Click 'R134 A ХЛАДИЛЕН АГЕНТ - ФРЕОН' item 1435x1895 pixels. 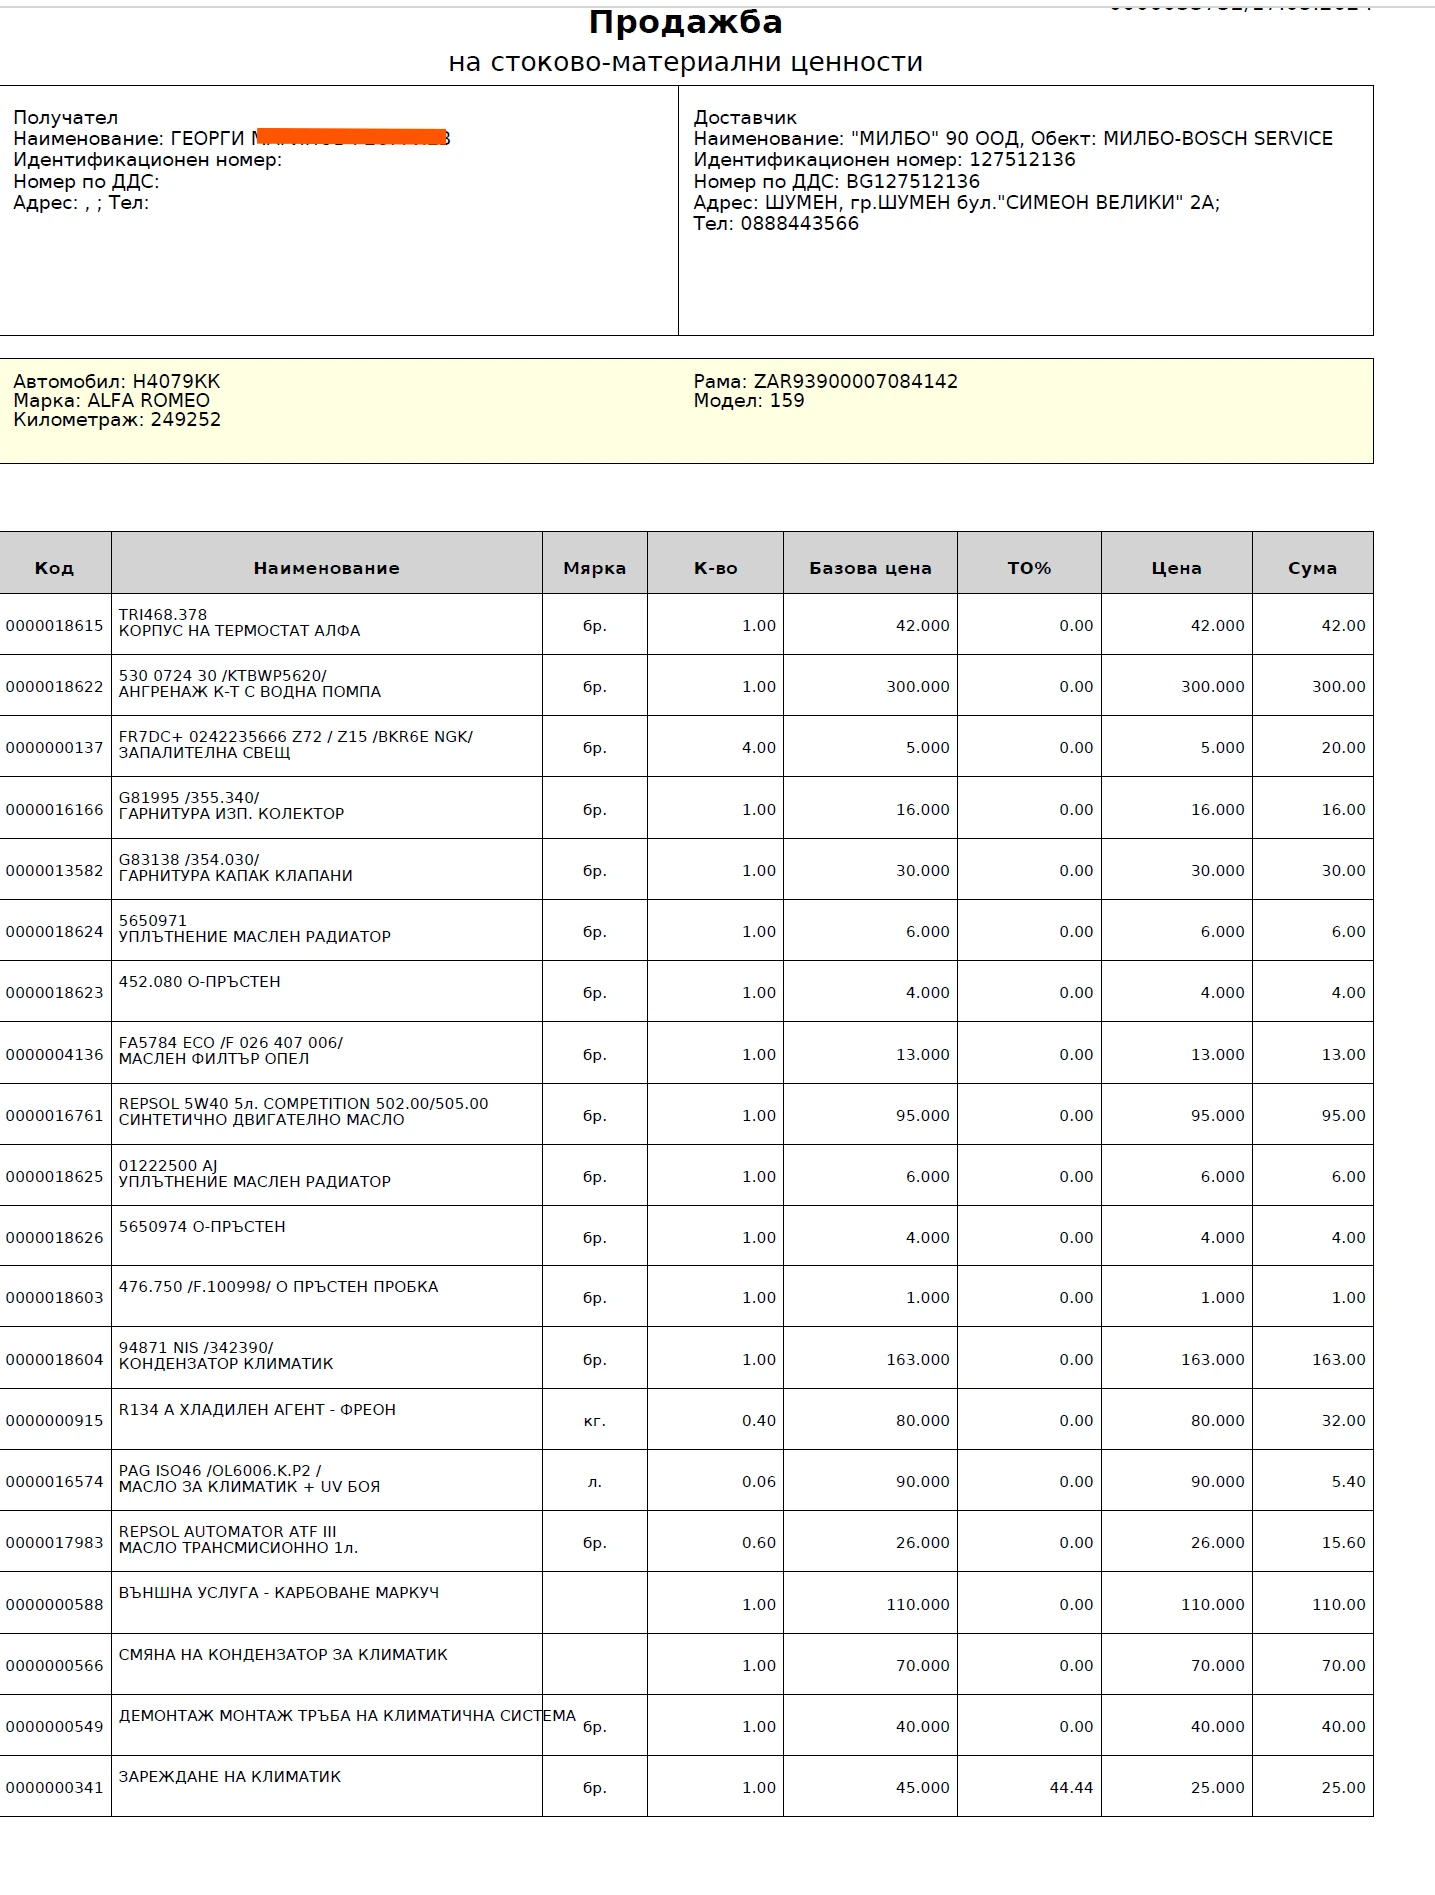pos(257,1410)
